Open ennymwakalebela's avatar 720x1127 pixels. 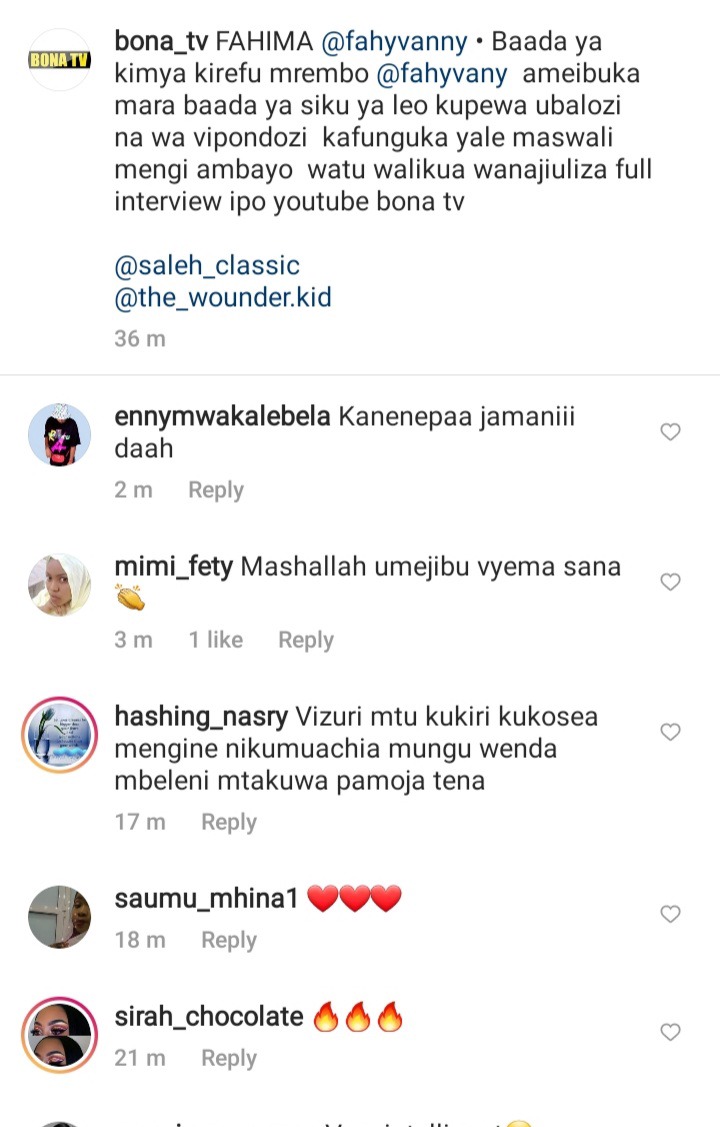click(60, 435)
